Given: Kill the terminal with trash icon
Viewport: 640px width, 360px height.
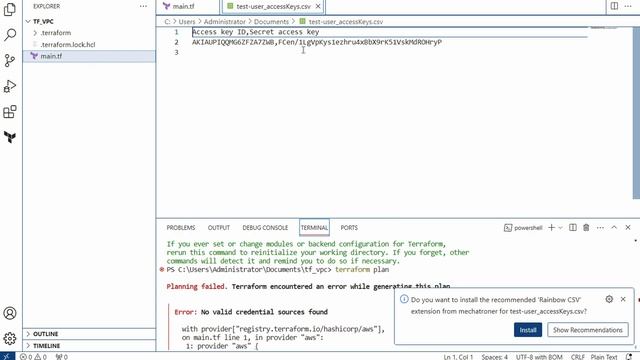Looking at the screenshot, I should 586,227.
